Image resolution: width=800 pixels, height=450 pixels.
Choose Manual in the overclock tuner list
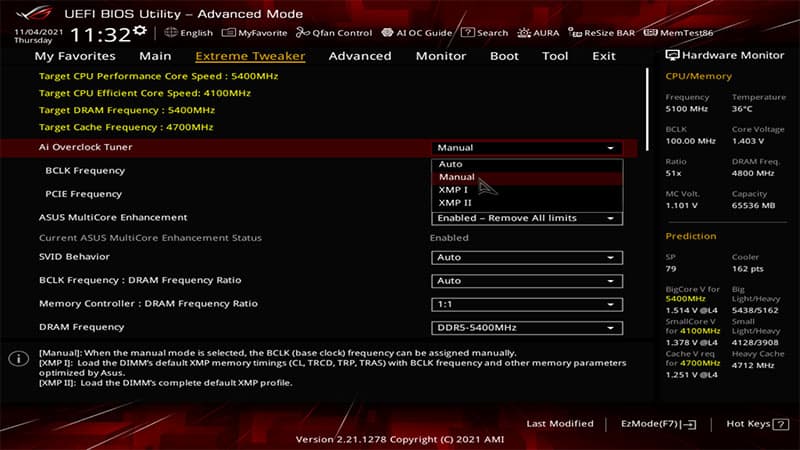(x=527, y=177)
